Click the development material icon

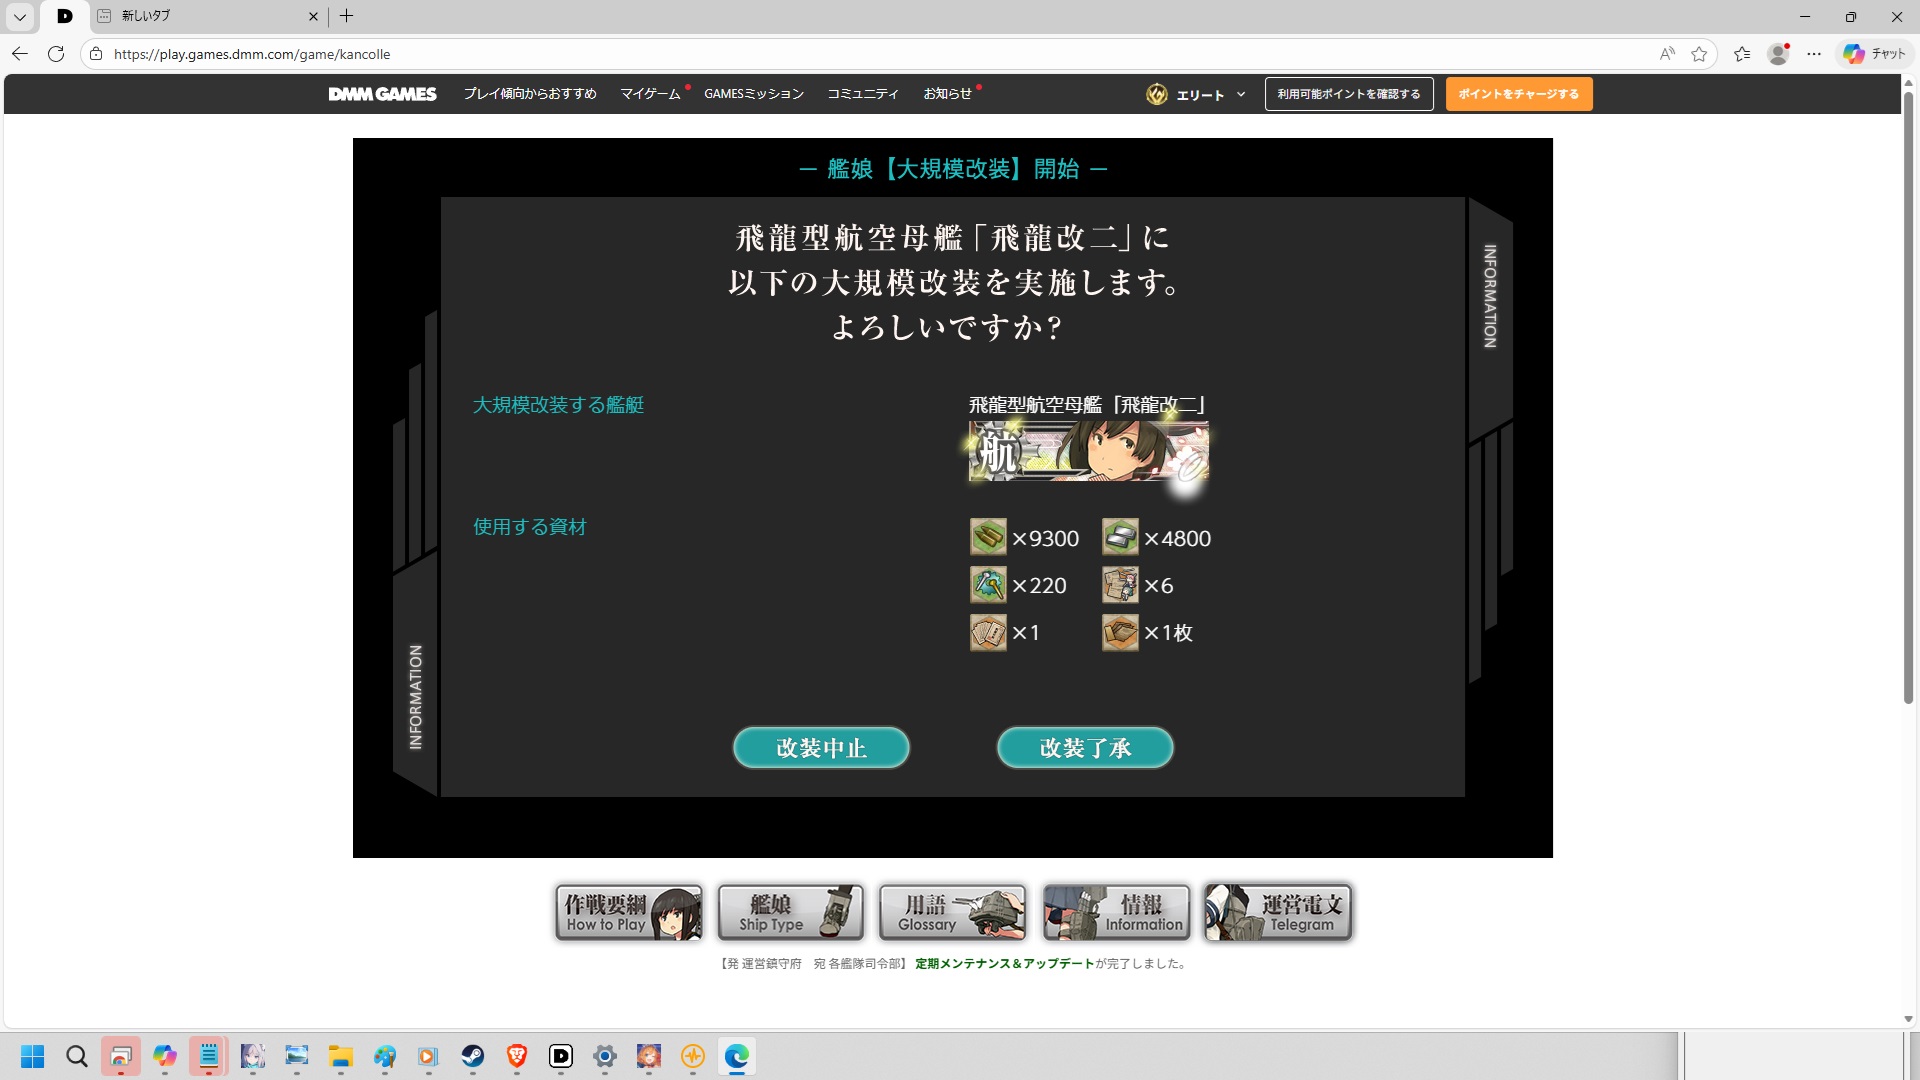click(988, 585)
